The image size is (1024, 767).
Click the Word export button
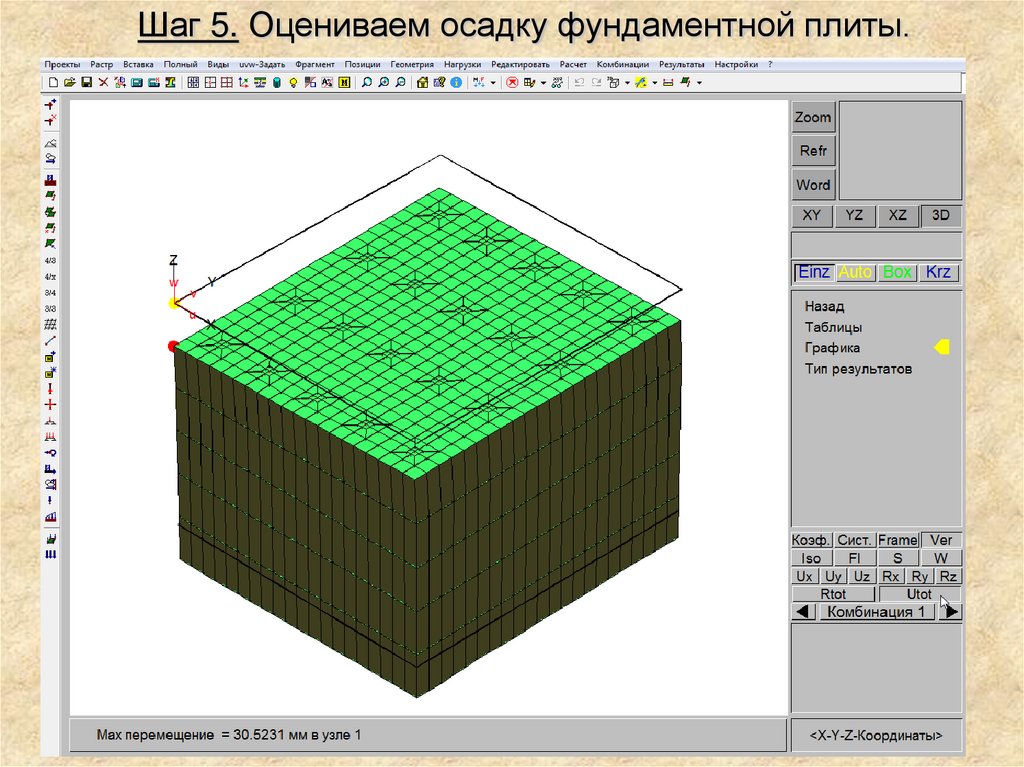(813, 185)
